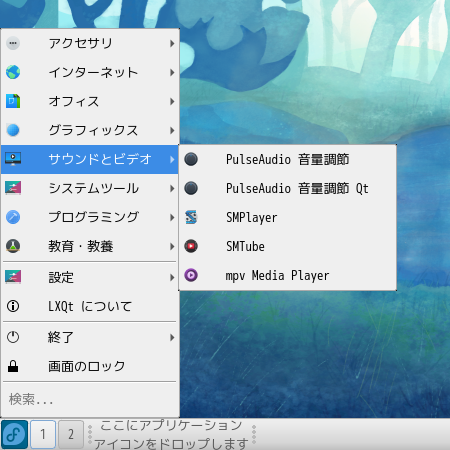The width and height of the screenshot is (450, 450).
Task: Click the Fedora start menu button icon
Action: [x=14, y=435]
